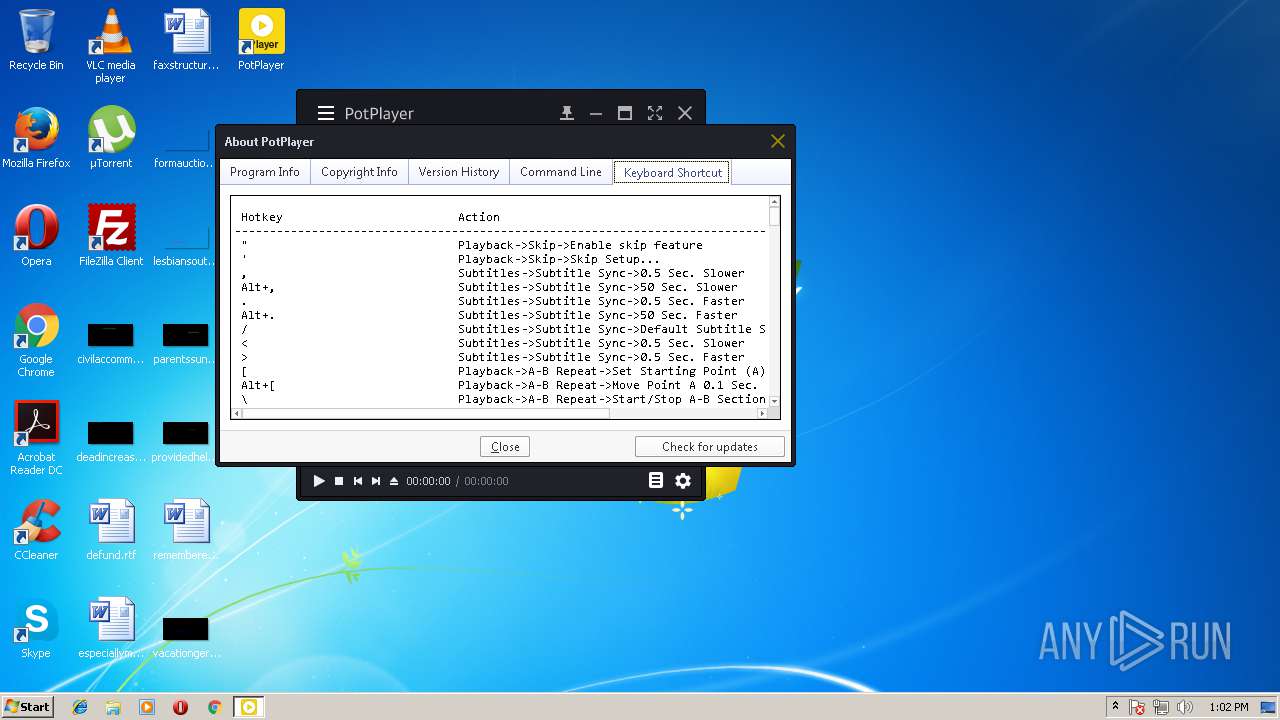Image resolution: width=1280 pixels, height=720 pixels.
Task: Click the horizontal scrollbar left arrow
Action: (237, 413)
